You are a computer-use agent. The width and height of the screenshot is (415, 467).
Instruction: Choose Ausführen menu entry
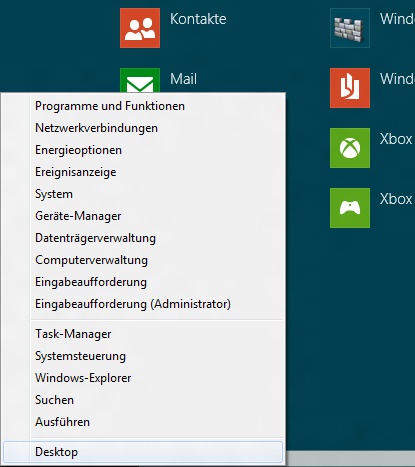[143, 422]
